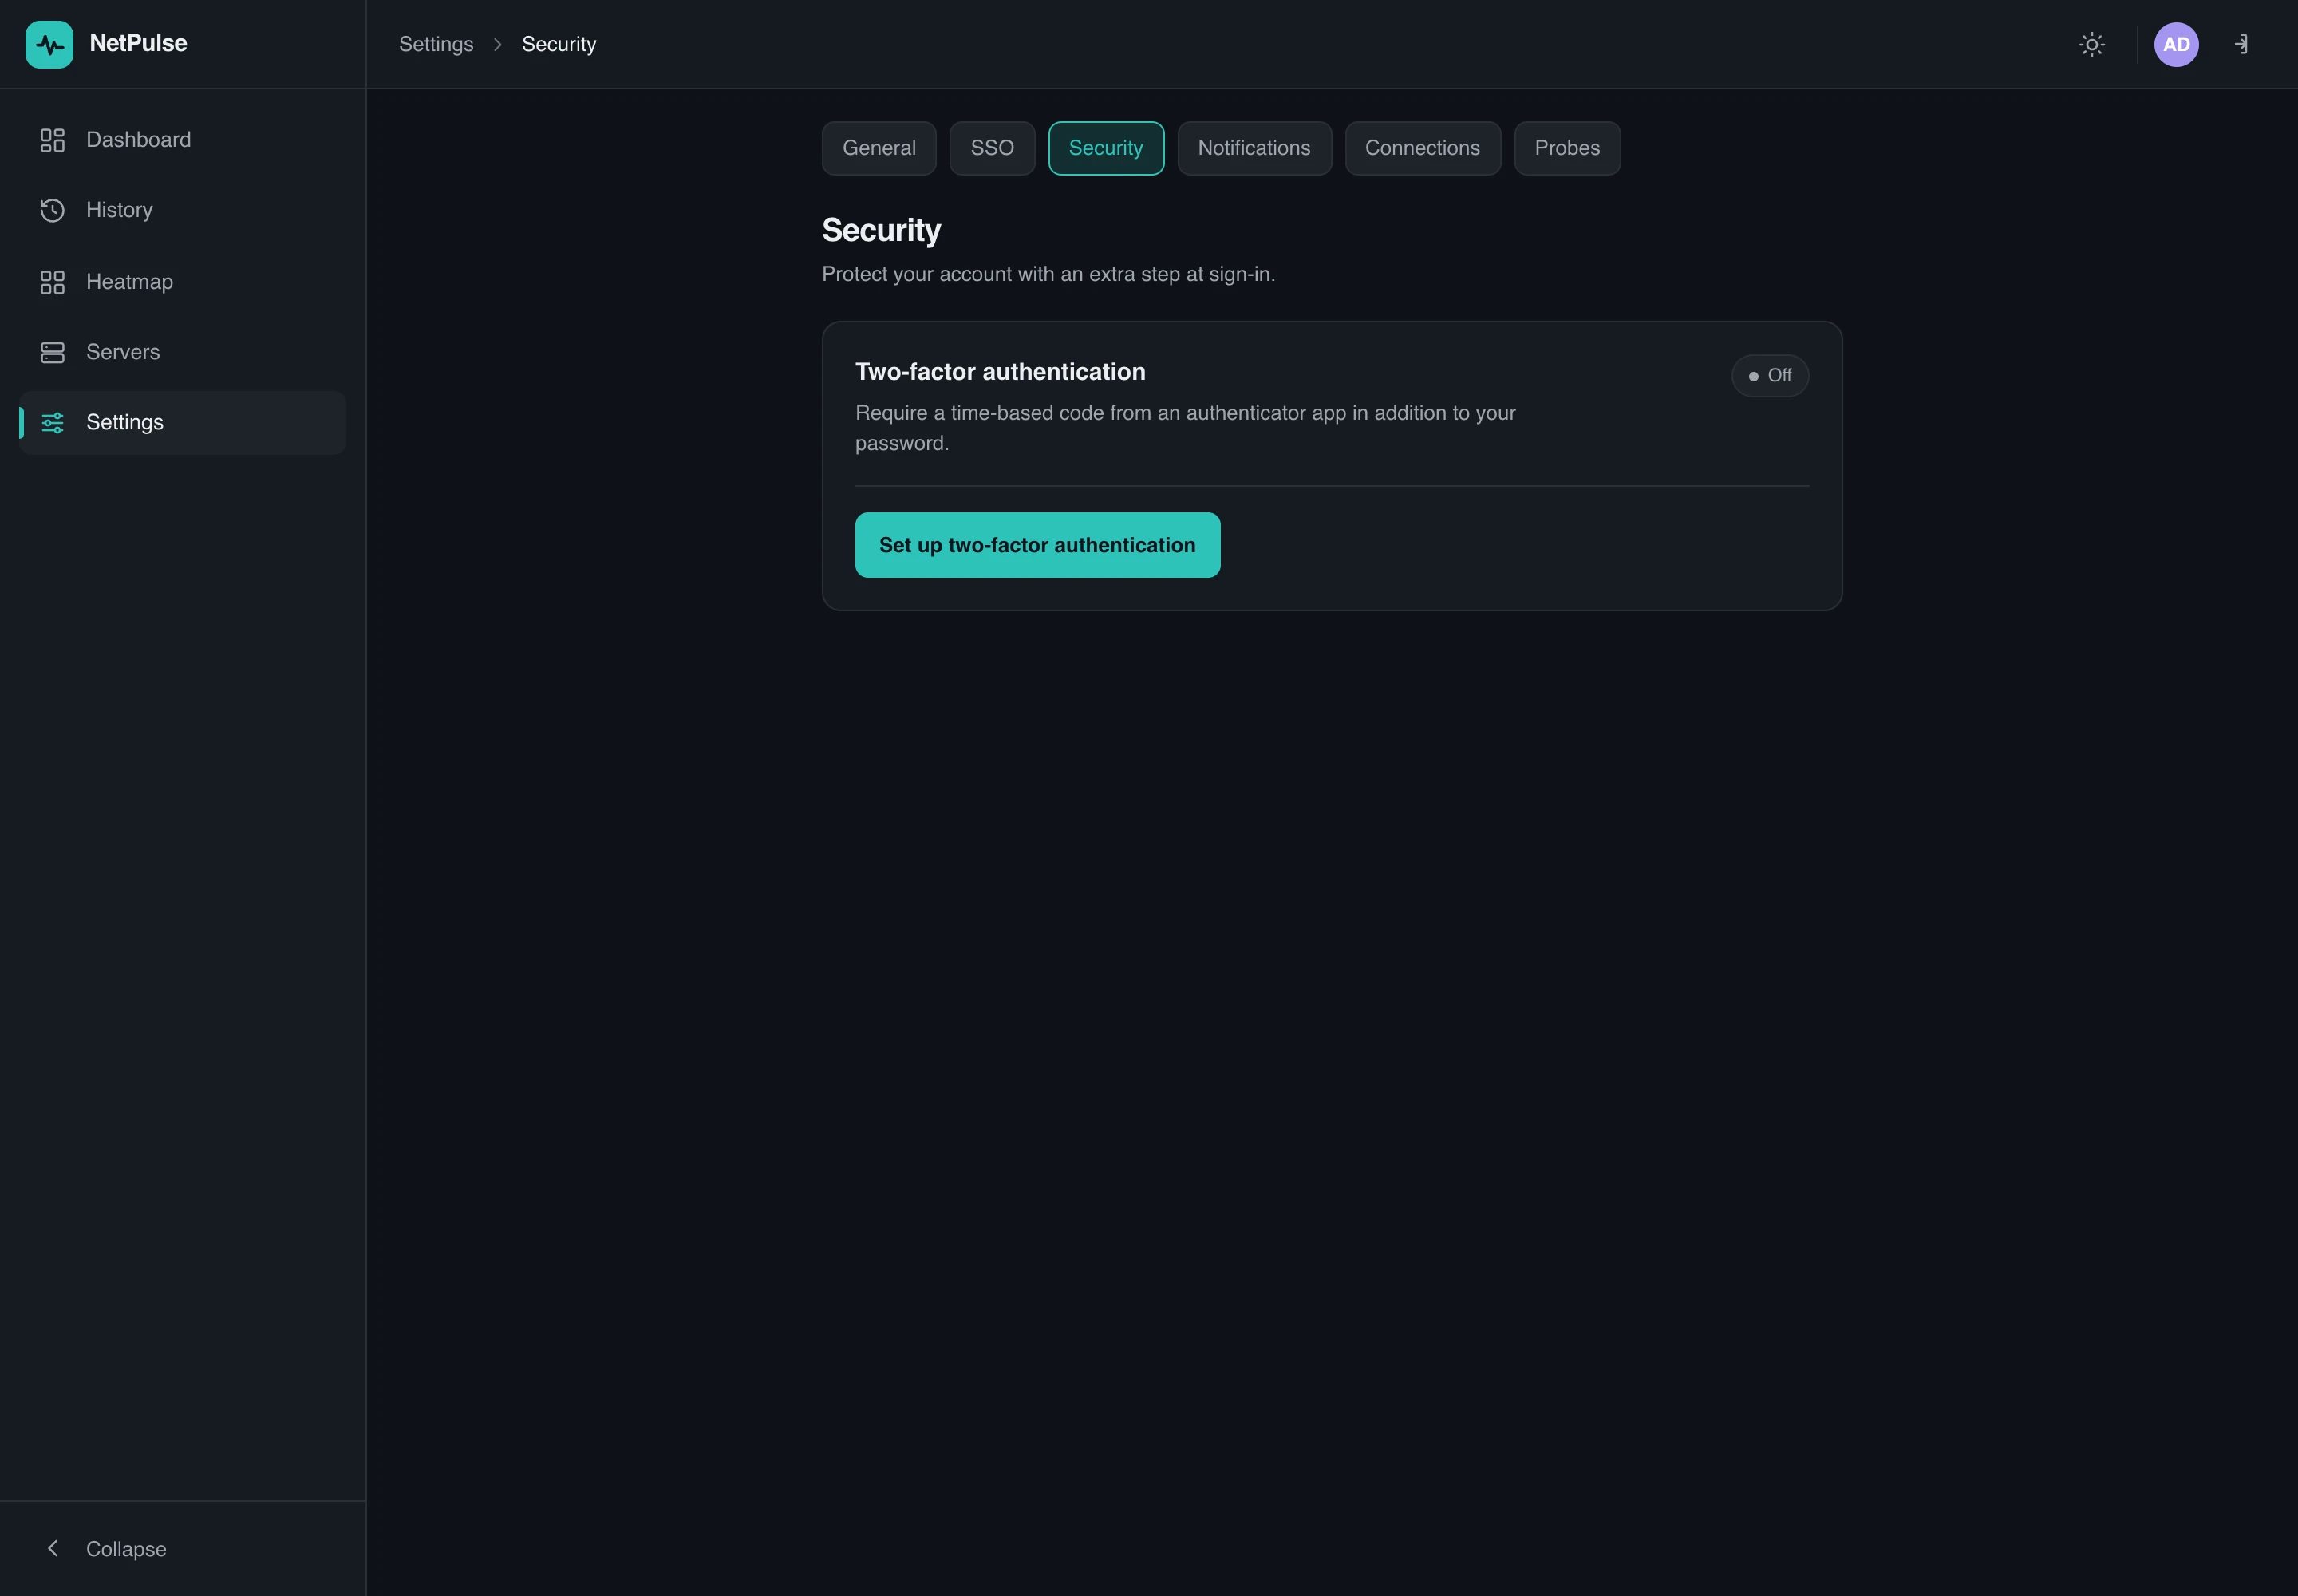Open the Heatmap view
This screenshot has width=2298, height=1596.
point(183,282)
